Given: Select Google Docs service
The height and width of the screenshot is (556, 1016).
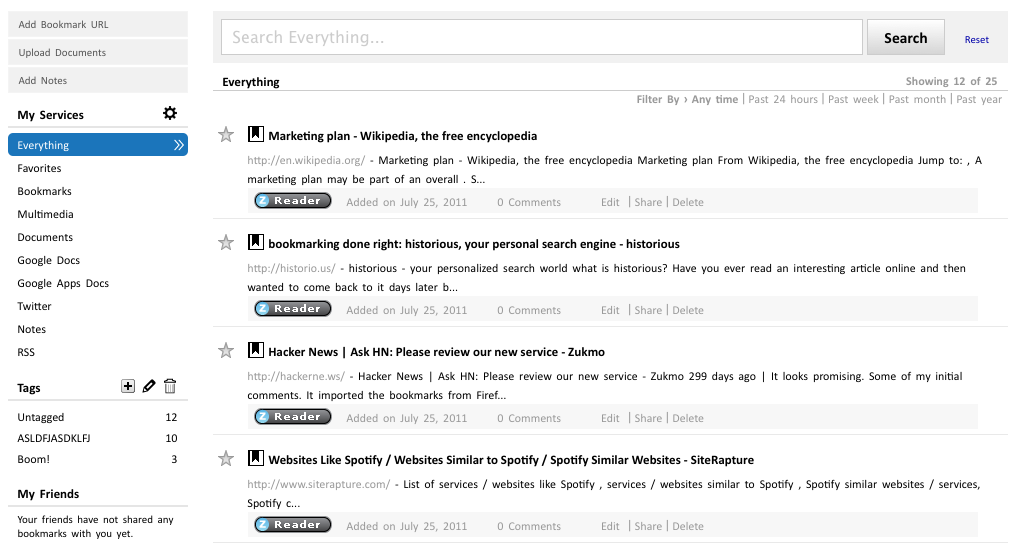Looking at the screenshot, I should 49,261.
